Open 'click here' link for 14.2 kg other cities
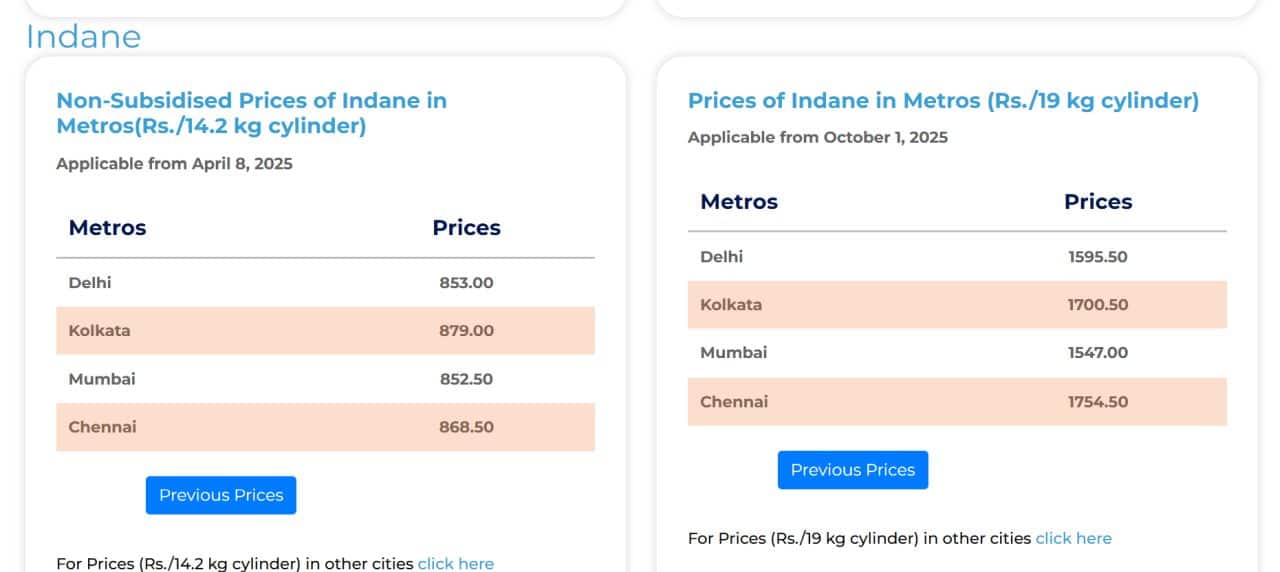 coord(455,563)
